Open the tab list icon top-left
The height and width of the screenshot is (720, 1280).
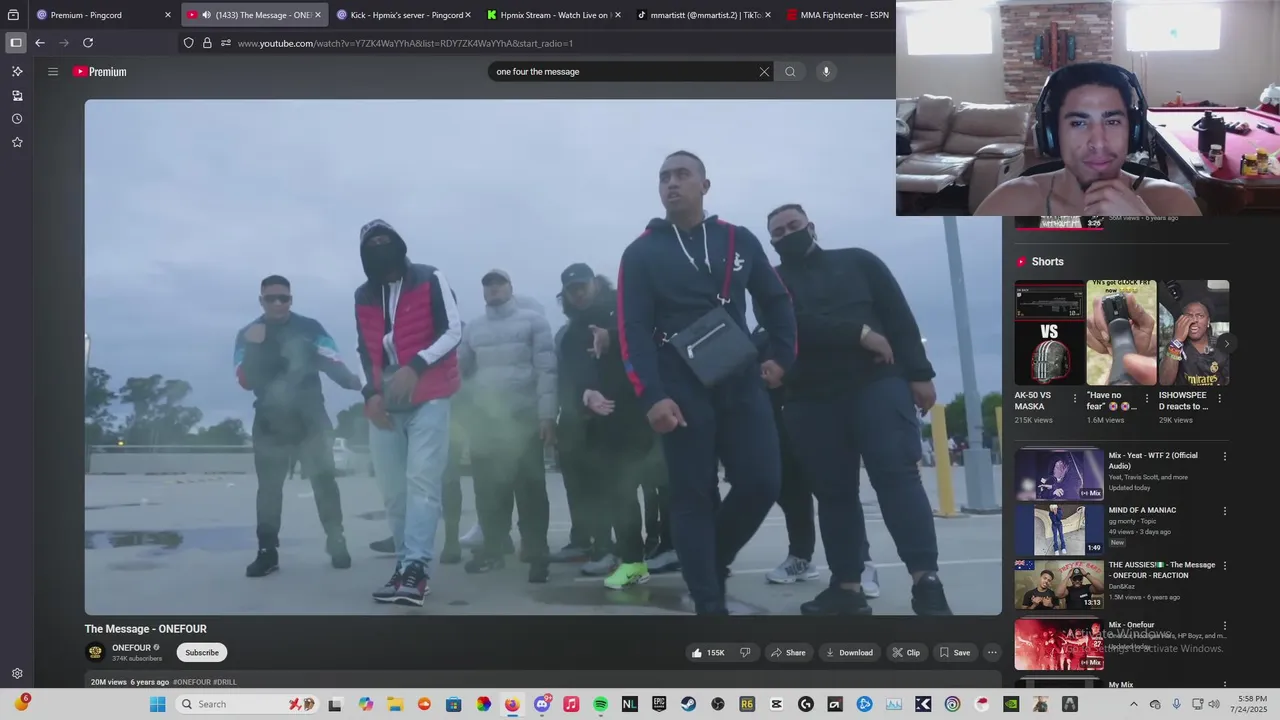13,15
